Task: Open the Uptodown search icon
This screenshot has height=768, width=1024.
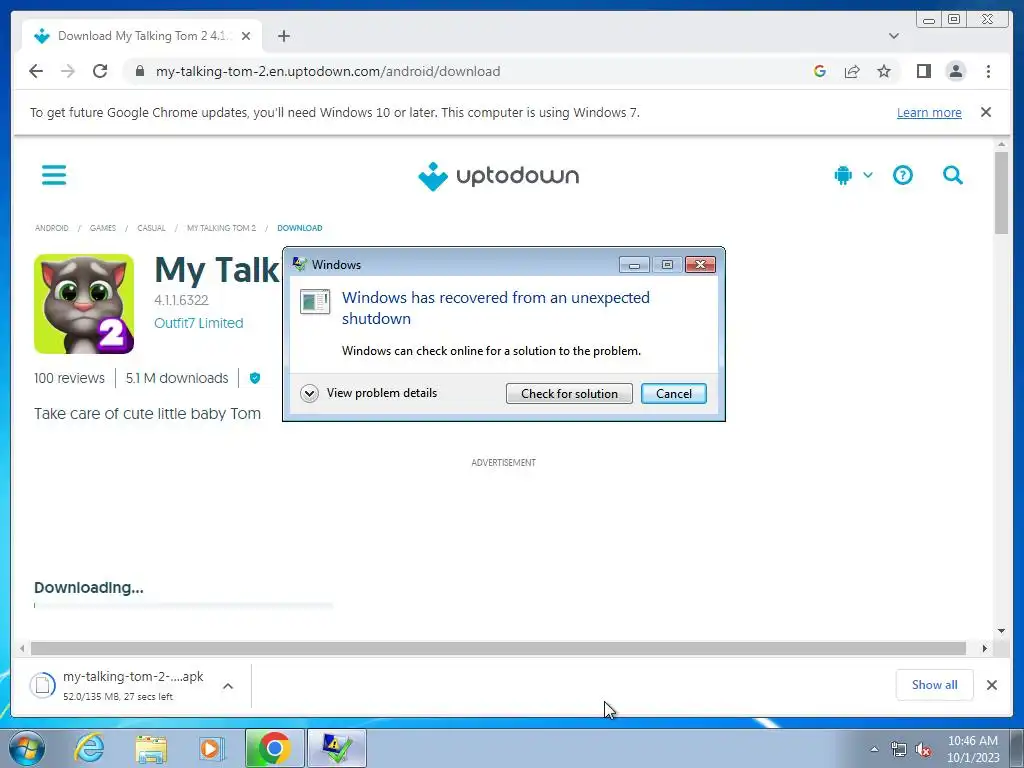Action: 953,175
